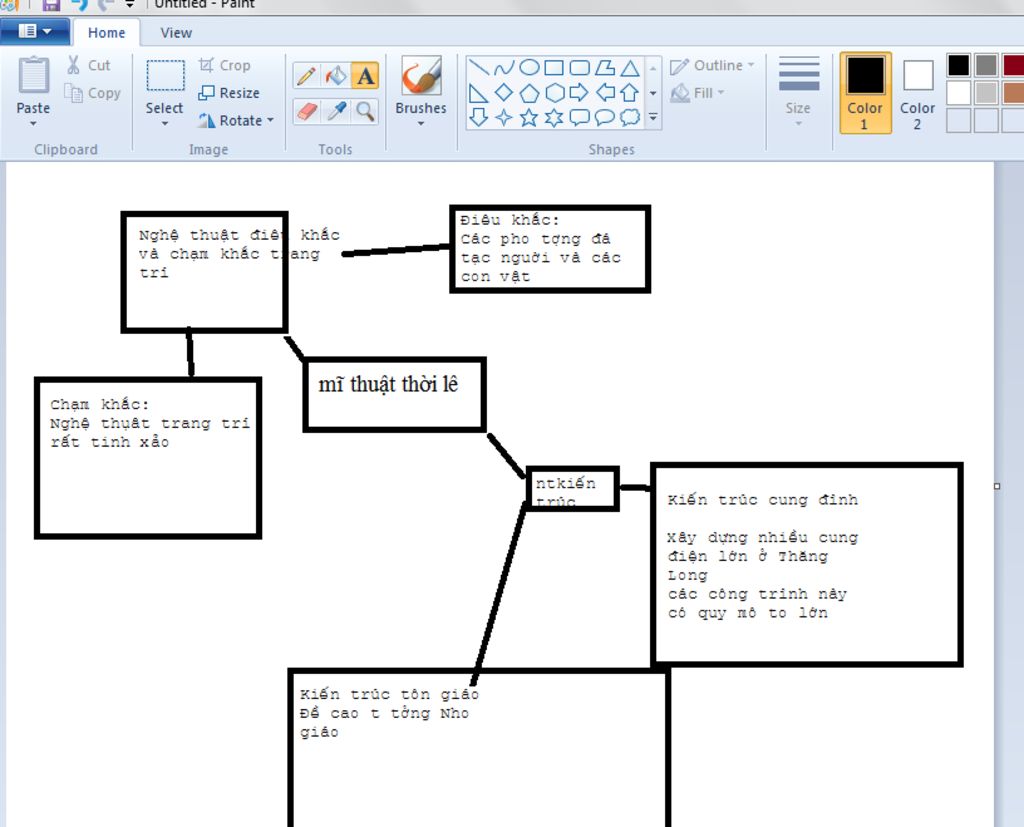The width and height of the screenshot is (1024, 827).
Task: Pick the Right arrow shape
Action: [579, 93]
